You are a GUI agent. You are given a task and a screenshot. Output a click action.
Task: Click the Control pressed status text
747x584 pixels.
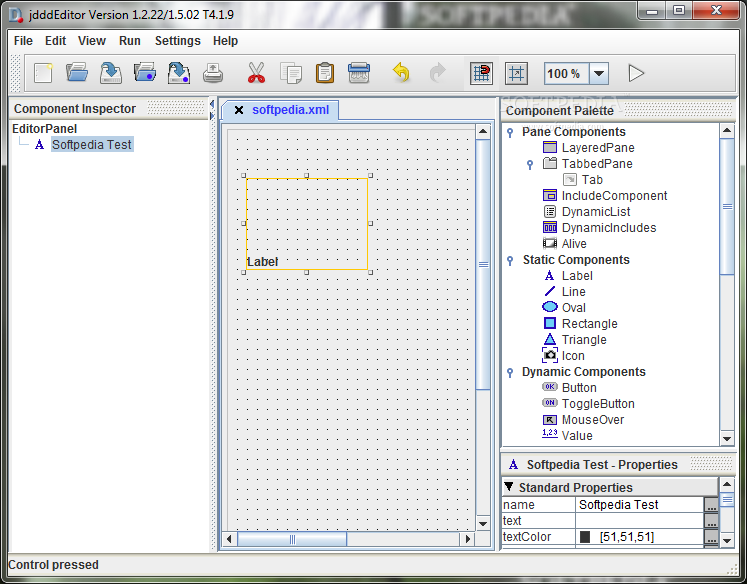tap(53, 565)
